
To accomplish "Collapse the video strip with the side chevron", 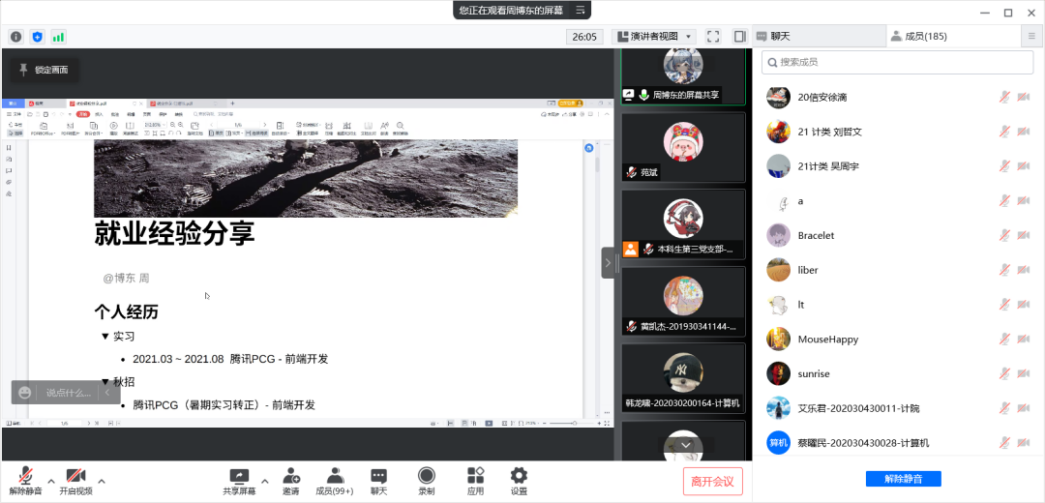I will [607, 263].
